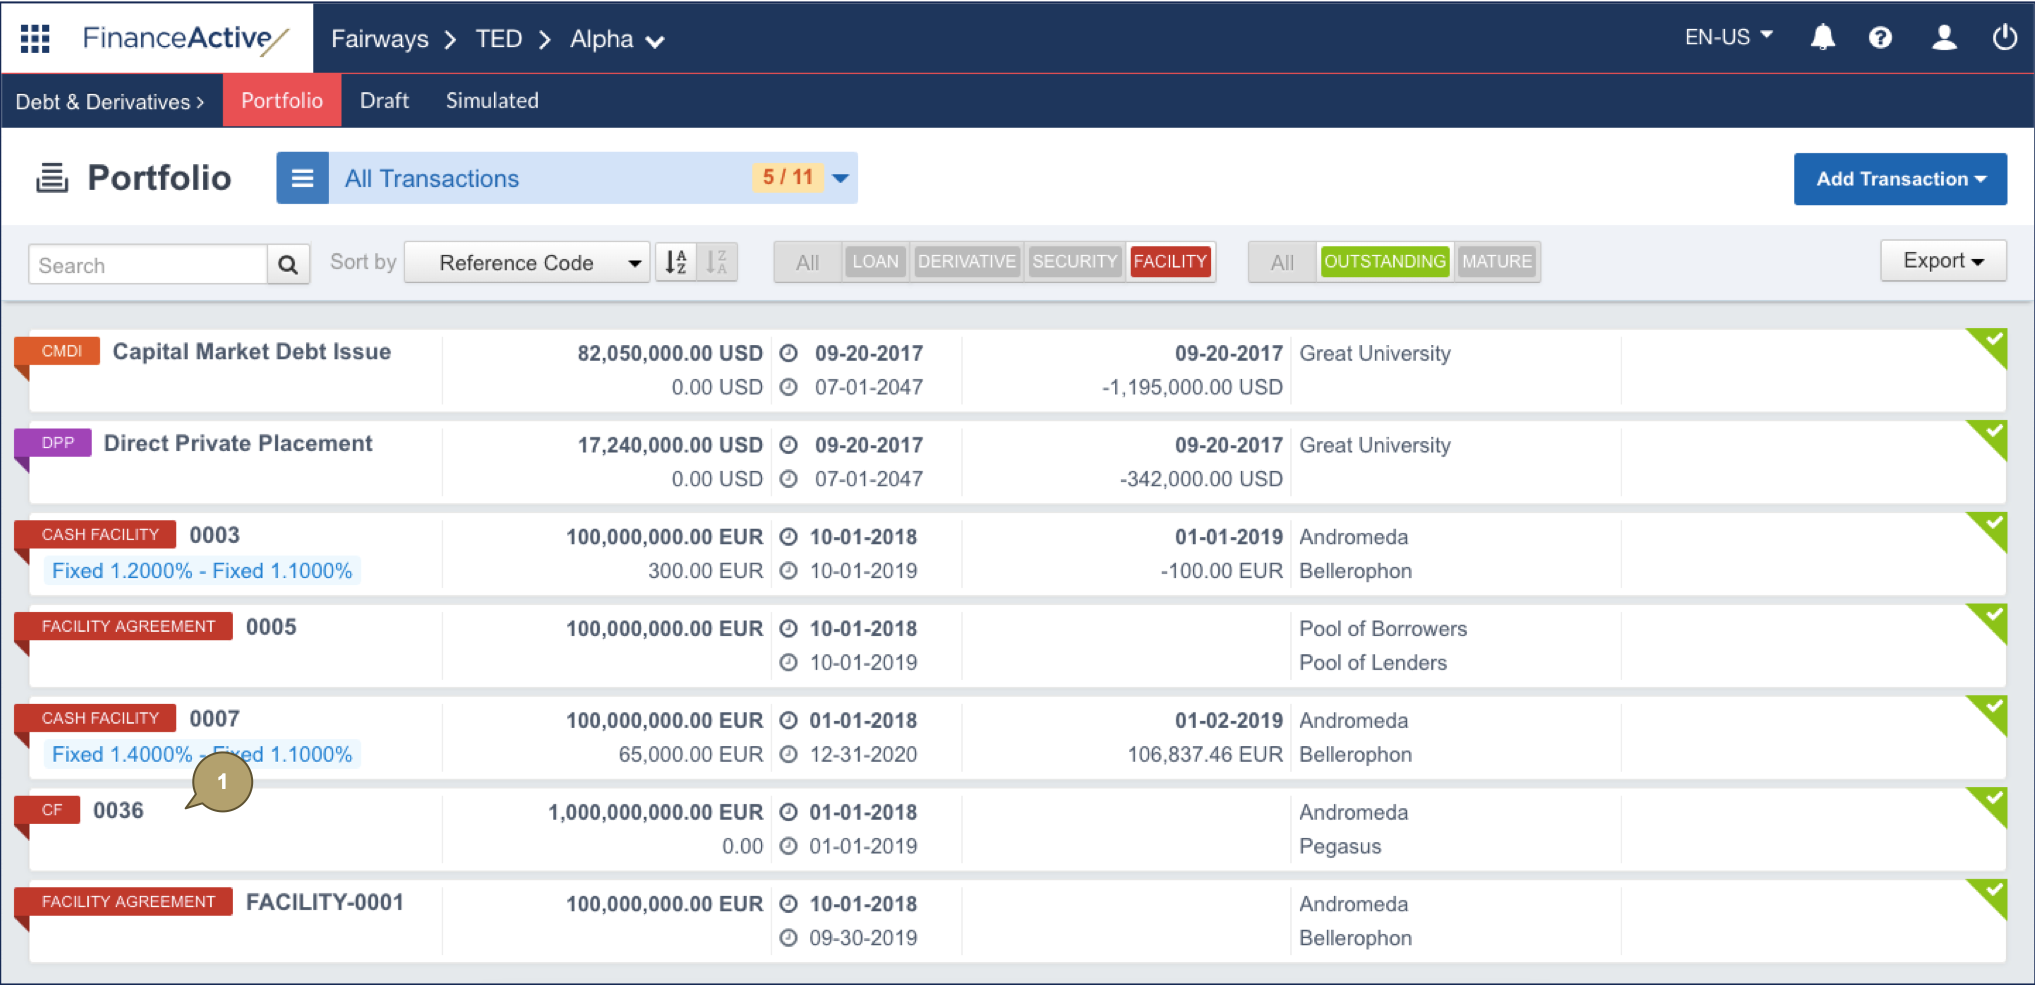The image size is (2035, 985).
Task: Click inside the Search field
Action: pyautogui.click(x=140, y=264)
